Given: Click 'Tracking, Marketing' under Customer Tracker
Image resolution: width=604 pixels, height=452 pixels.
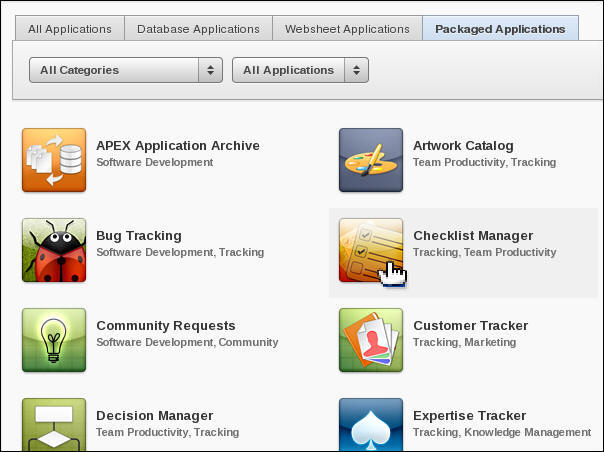Looking at the screenshot, I should point(465,342).
